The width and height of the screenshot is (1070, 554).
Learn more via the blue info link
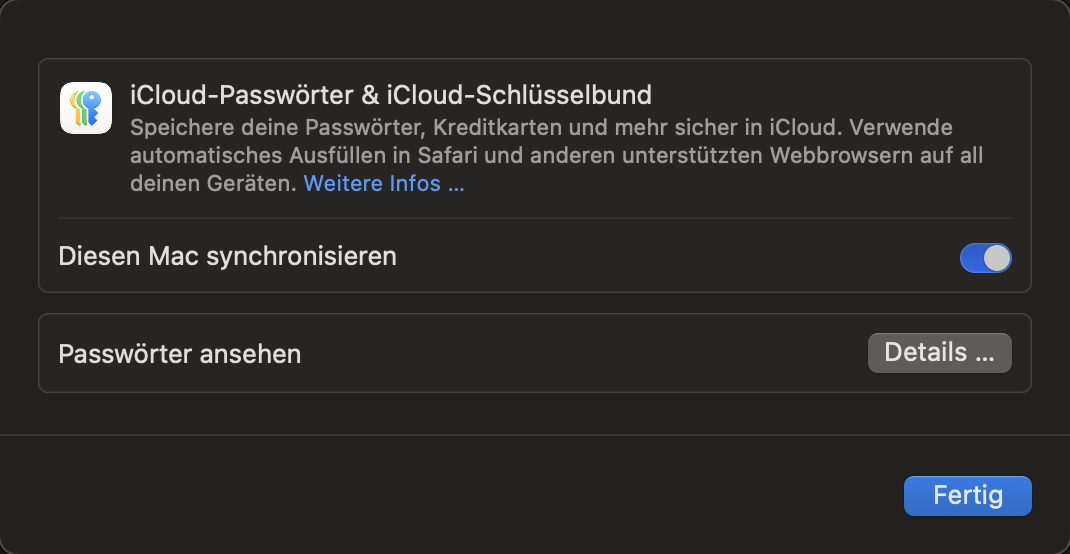384,184
